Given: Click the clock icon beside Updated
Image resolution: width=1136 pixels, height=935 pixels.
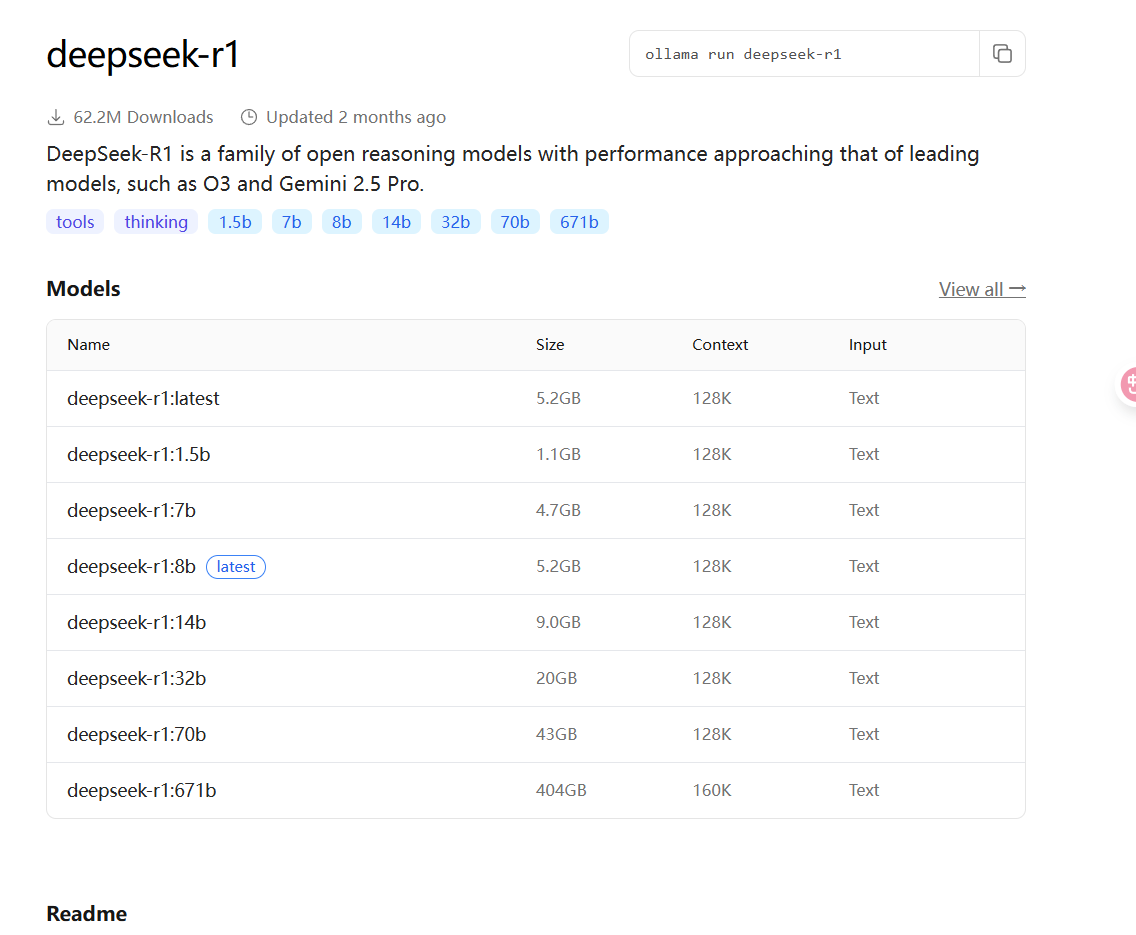Looking at the screenshot, I should [x=248, y=117].
